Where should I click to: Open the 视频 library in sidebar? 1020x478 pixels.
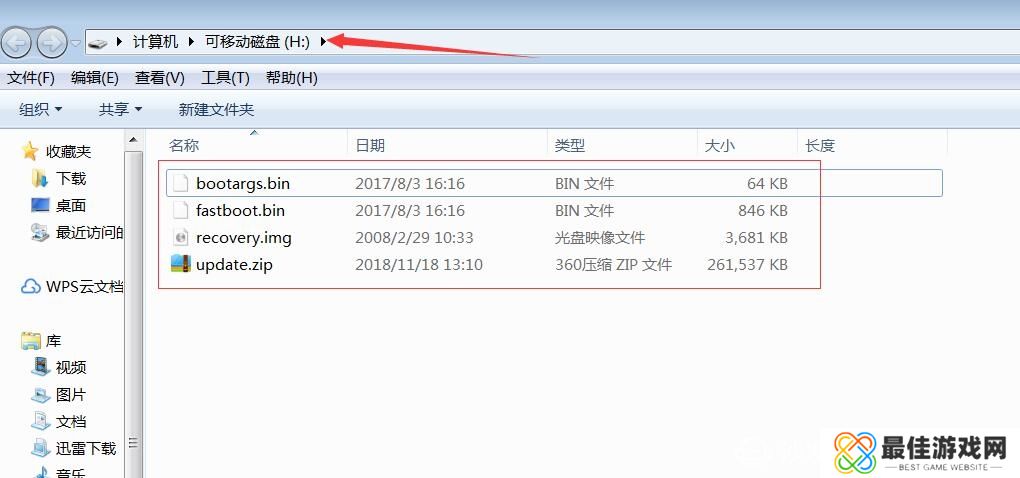coord(72,367)
